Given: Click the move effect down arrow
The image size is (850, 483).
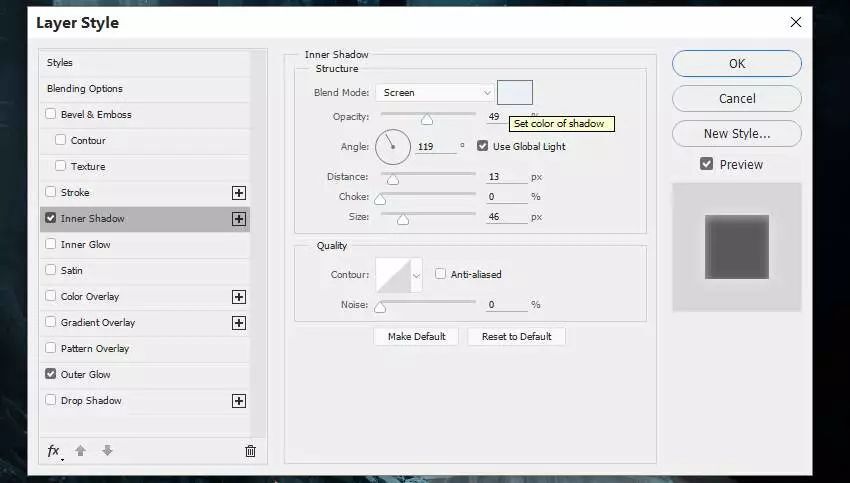Looking at the screenshot, I should (x=107, y=451).
